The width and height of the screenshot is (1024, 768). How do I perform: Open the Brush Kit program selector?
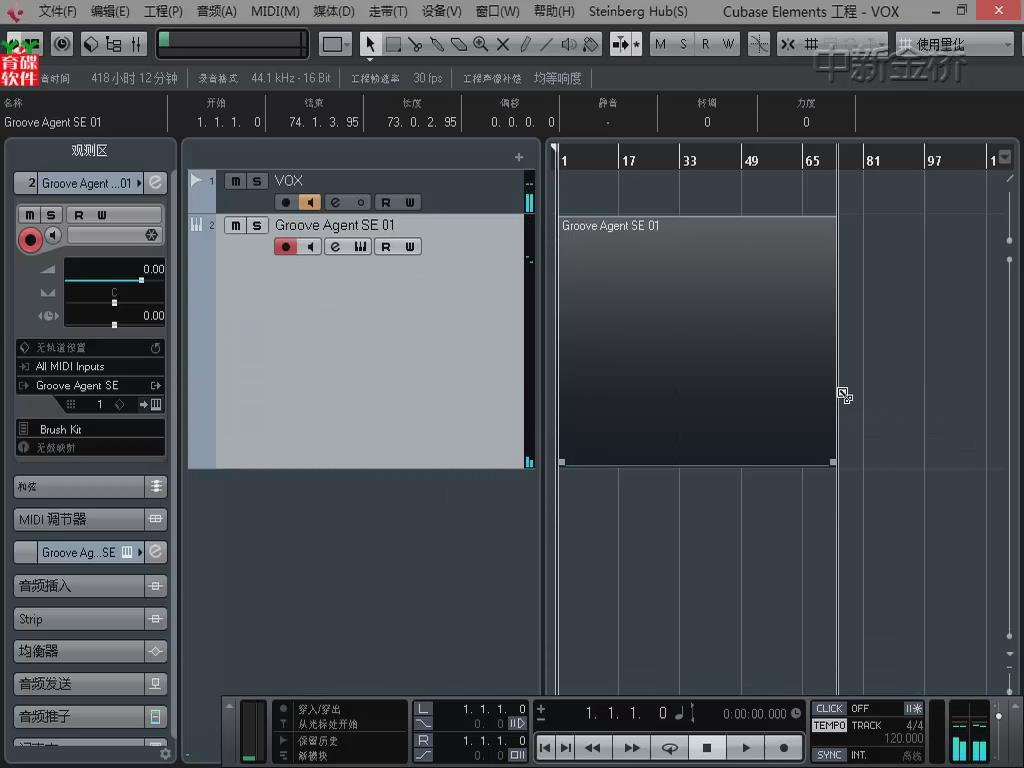pyautogui.click(x=90, y=429)
